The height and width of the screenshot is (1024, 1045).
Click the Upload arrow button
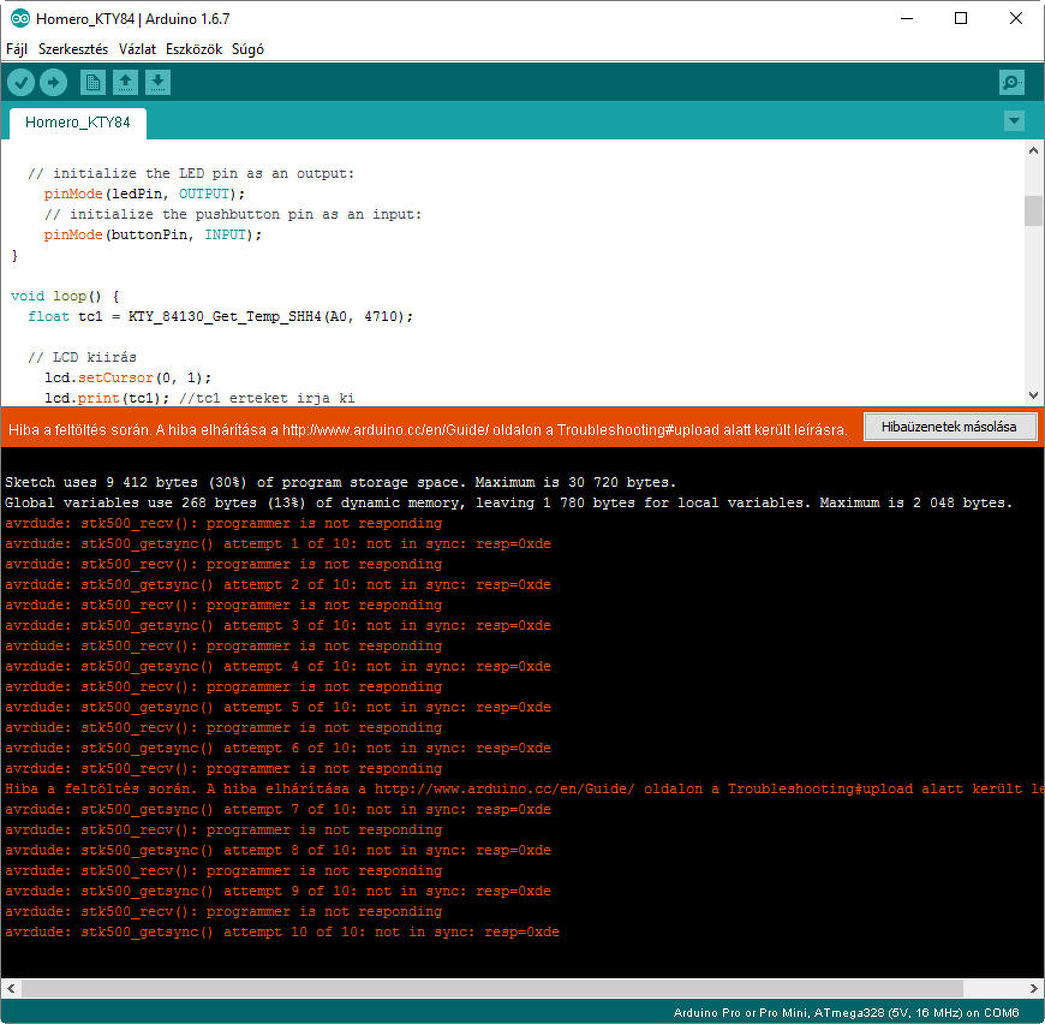[53, 83]
